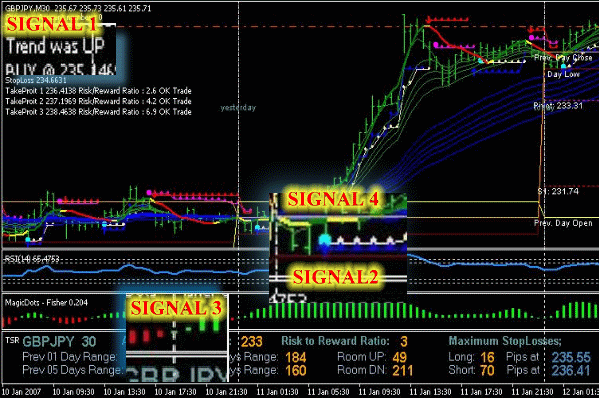Select the cyan dot in Signal 4 inset

pyautogui.click(x=325, y=240)
